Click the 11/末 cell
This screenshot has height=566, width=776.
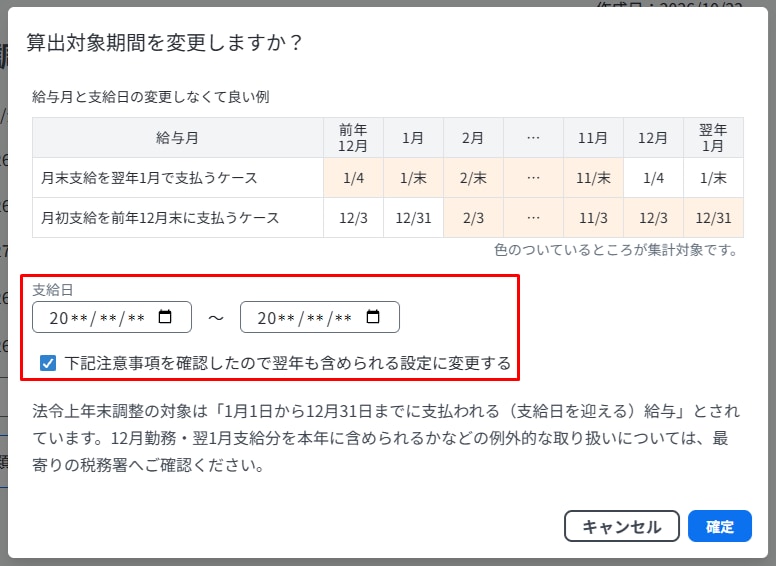(x=593, y=178)
